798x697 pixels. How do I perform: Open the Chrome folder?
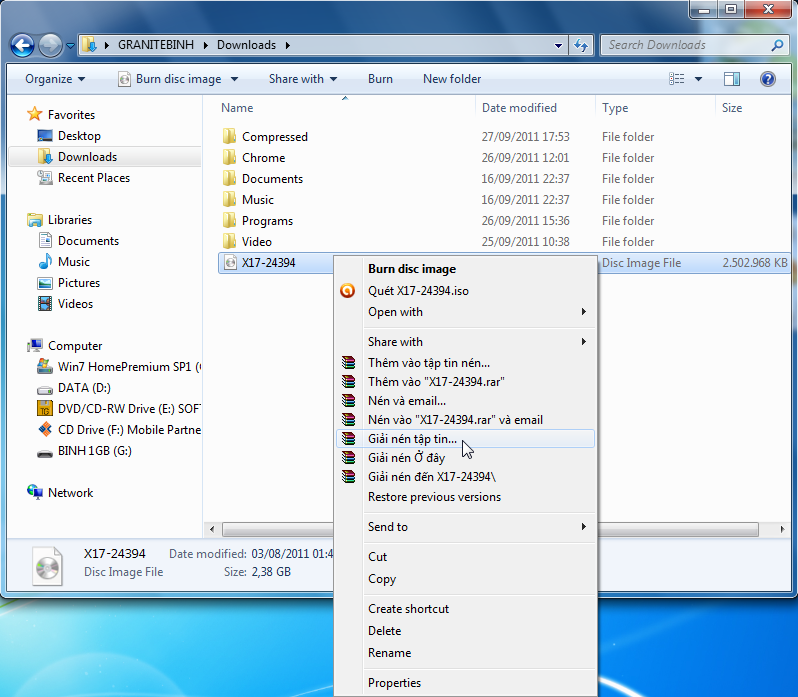pos(263,158)
